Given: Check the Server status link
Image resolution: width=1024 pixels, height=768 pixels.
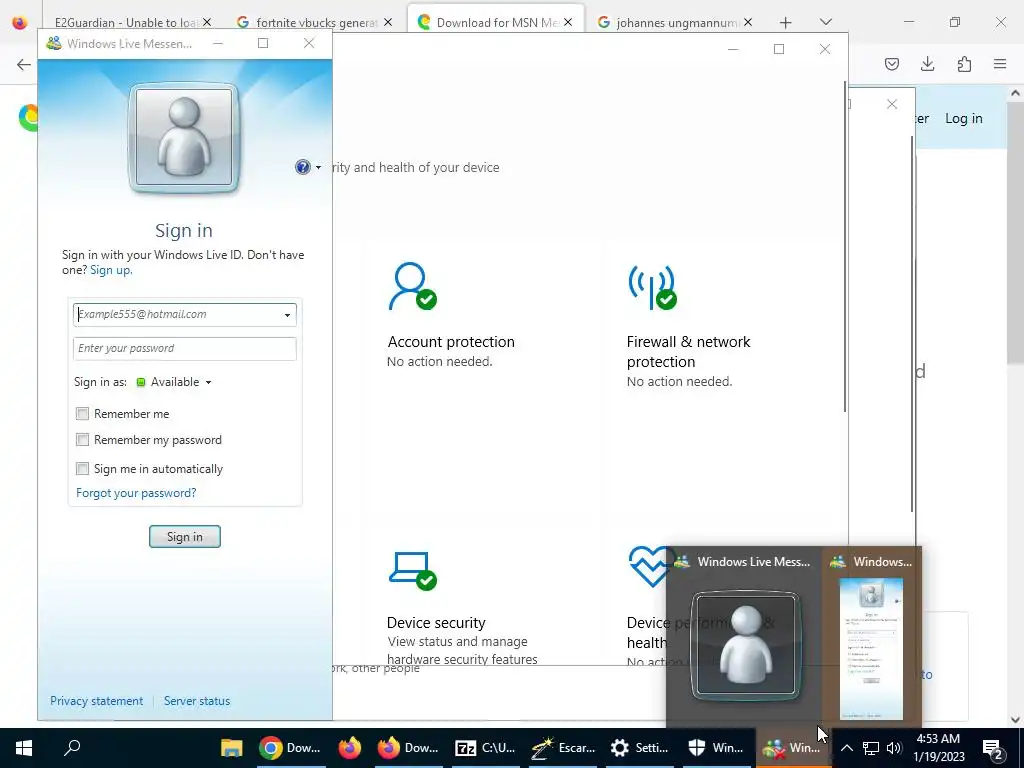Looking at the screenshot, I should coord(197,701).
